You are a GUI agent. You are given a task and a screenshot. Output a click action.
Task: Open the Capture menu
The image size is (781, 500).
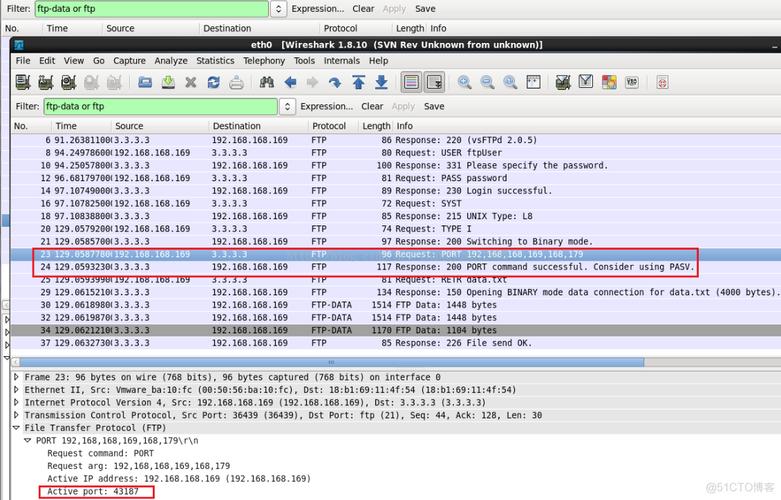(x=130, y=61)
